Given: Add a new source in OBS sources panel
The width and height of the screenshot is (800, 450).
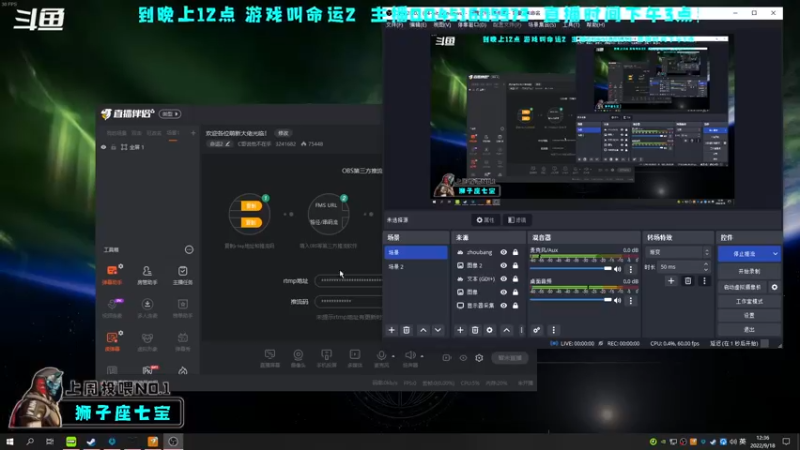Looking at the screenshot, I should (460, 330).
